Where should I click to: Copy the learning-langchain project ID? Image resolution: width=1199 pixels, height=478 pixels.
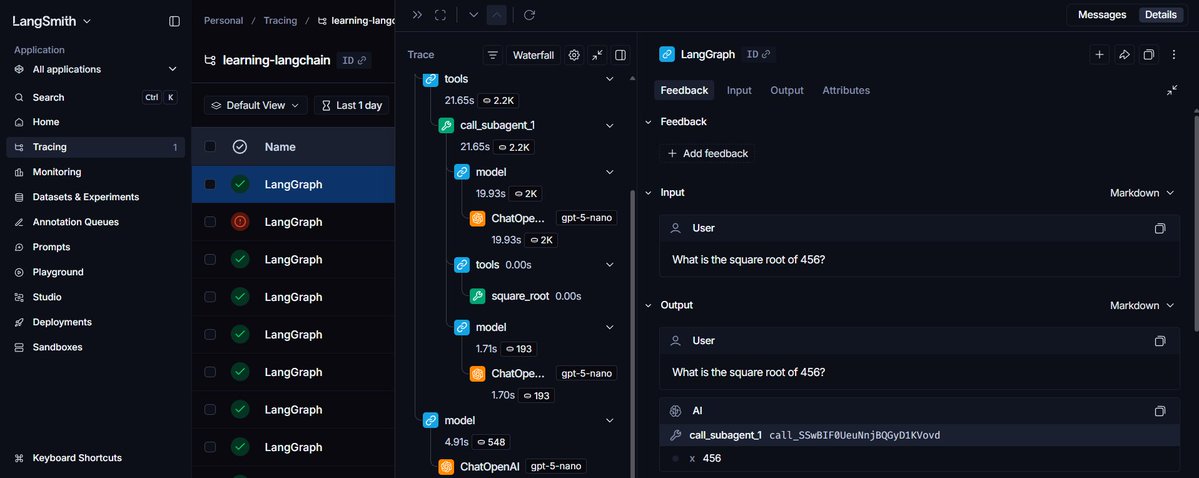click(x=354, y=60)
